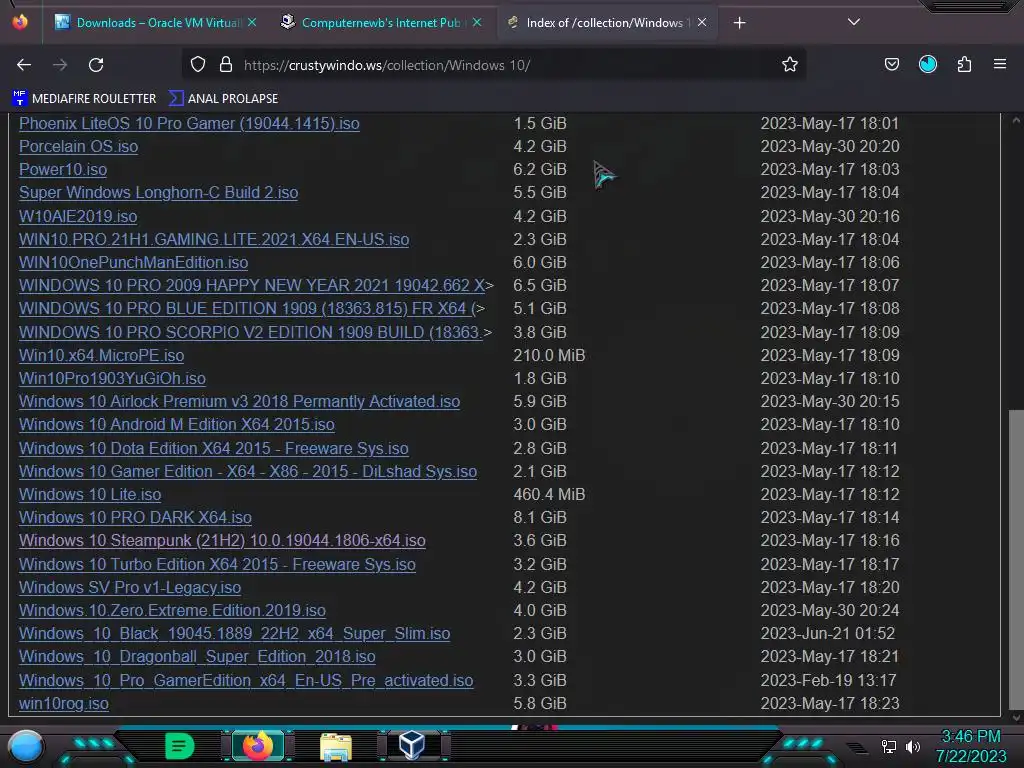The height and width of the screenshot is (768, 1024).
Task: Click the scrollbar up arrow
Action: point(1016,120)
